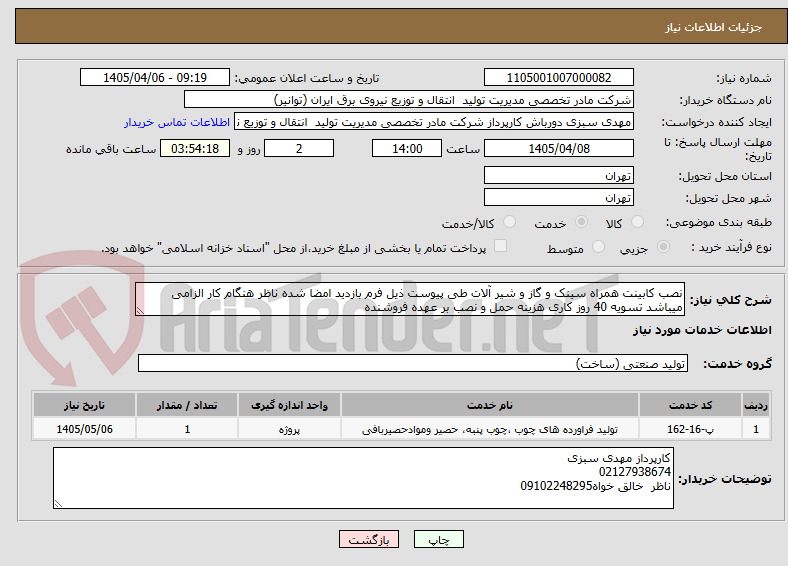788x566 pixels.
Task: Click the مهلت ارسال پاسخ label
Action: point(718,149)
